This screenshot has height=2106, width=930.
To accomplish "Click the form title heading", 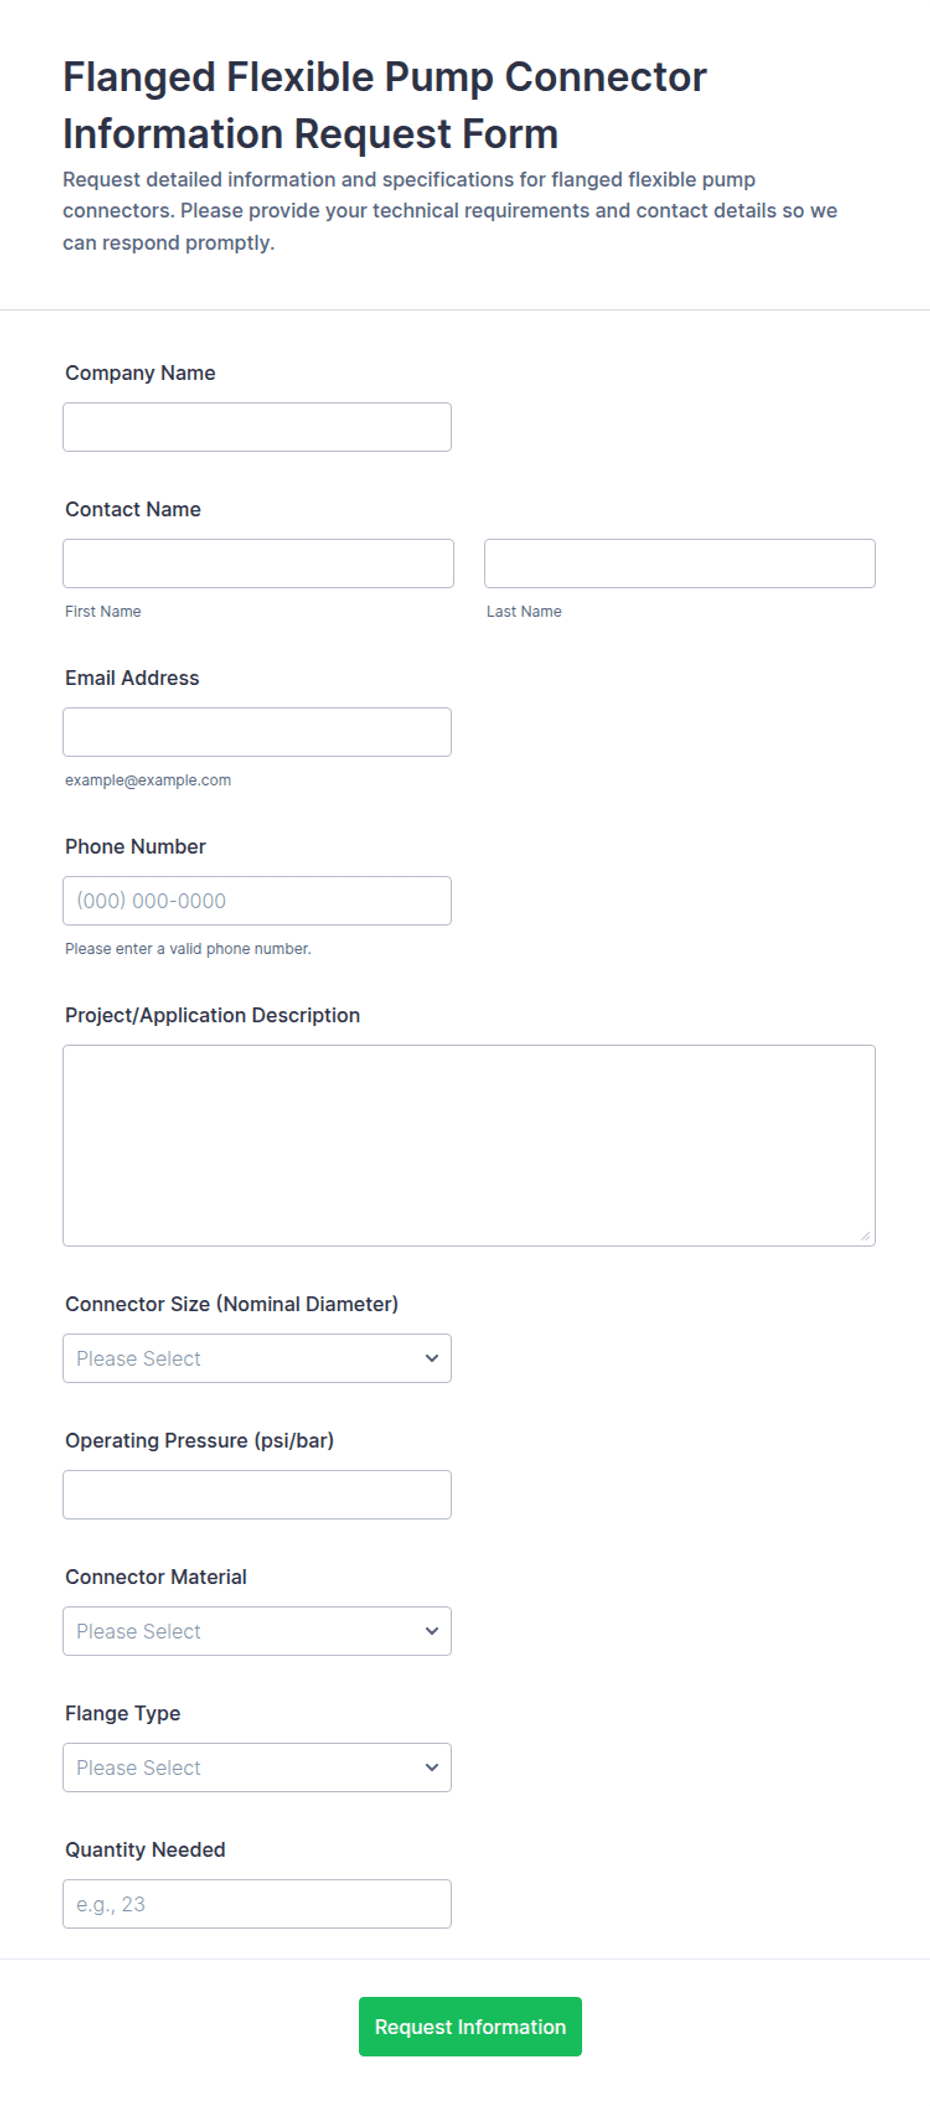I will tap(385, 105).
